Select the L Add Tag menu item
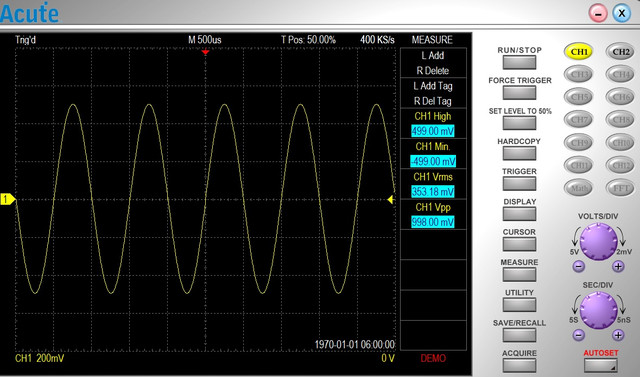The height and width of the screenshot is (377, 640). point(433,86)
